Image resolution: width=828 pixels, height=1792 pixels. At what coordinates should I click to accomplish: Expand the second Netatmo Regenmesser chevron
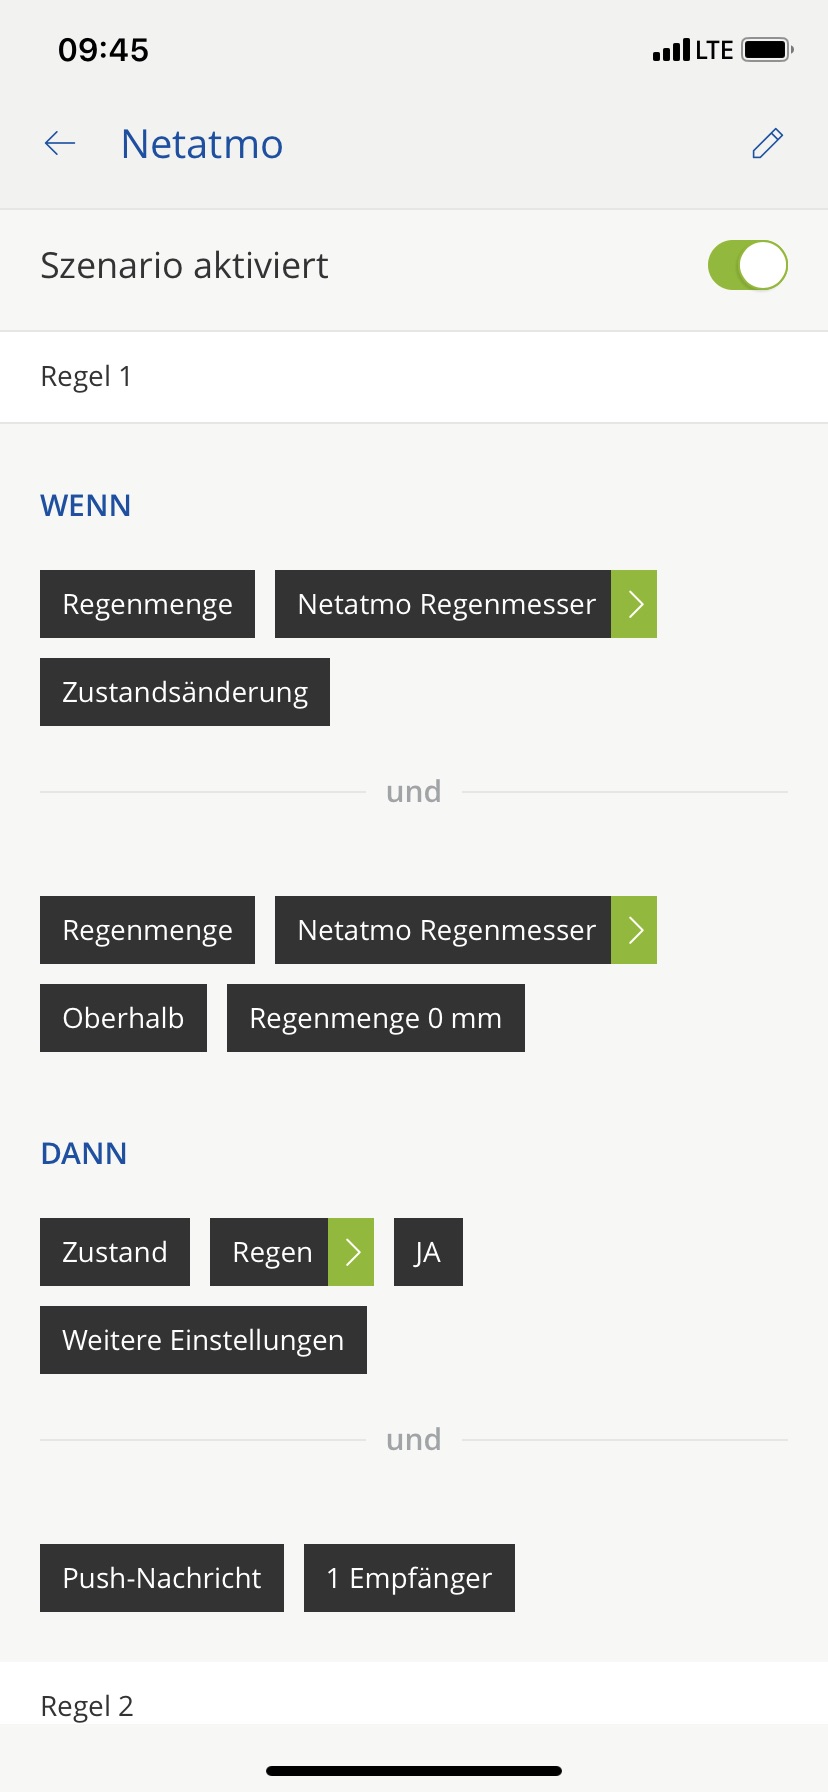tap(634, 930)
